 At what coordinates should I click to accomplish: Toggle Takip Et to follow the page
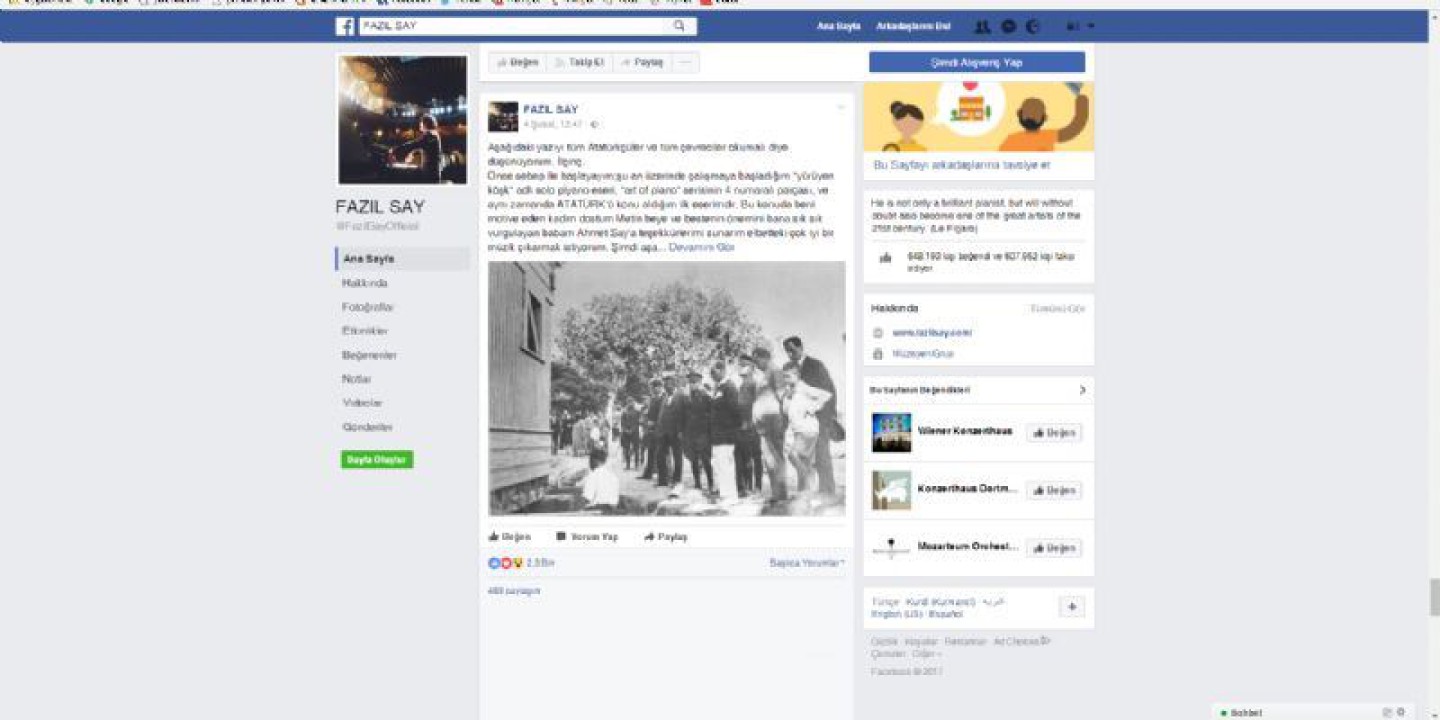[580, 62]
